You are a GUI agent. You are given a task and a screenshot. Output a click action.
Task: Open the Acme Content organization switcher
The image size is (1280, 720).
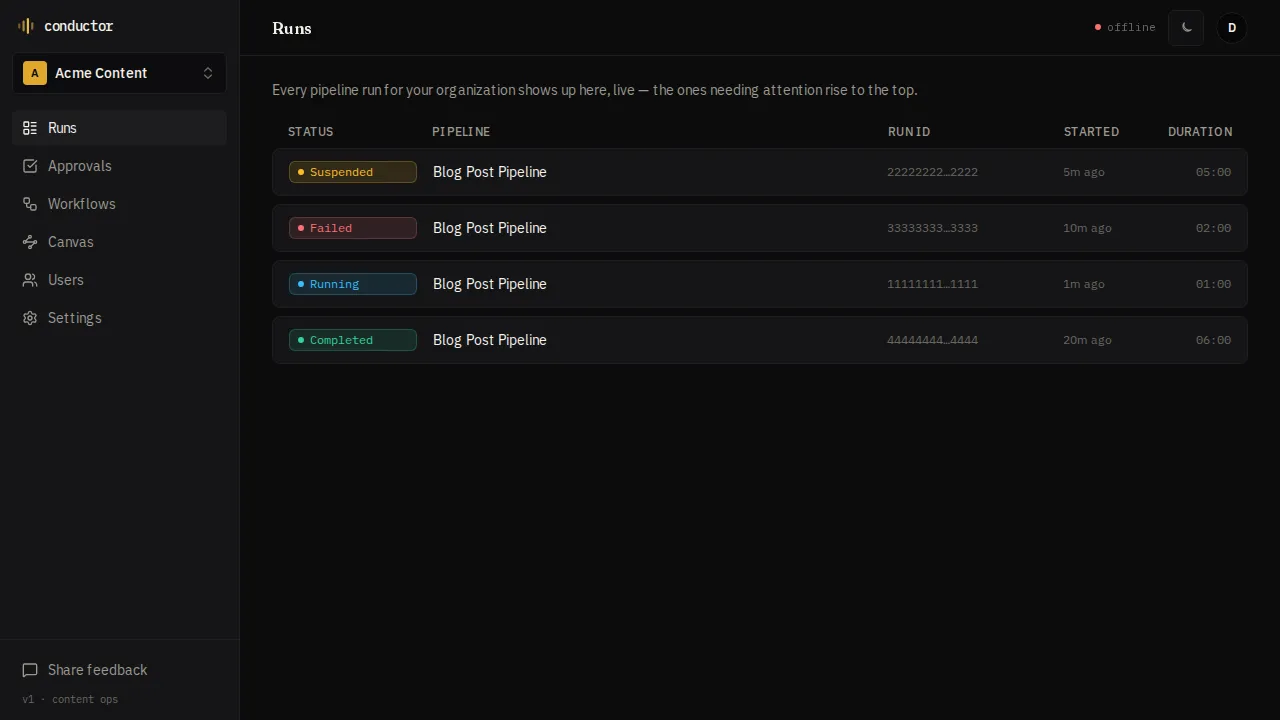tap(119, 73)
